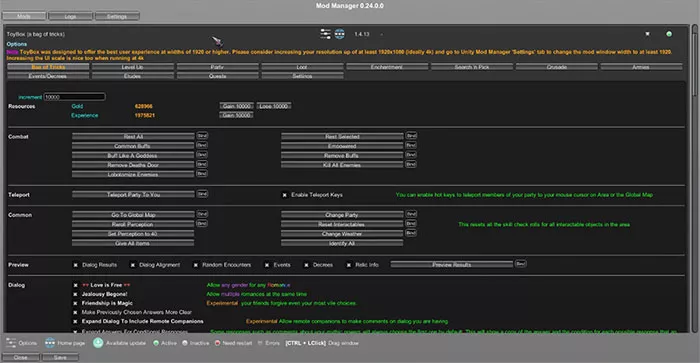
Task: Click Go To Global Map button
Action: coord(133,215)
